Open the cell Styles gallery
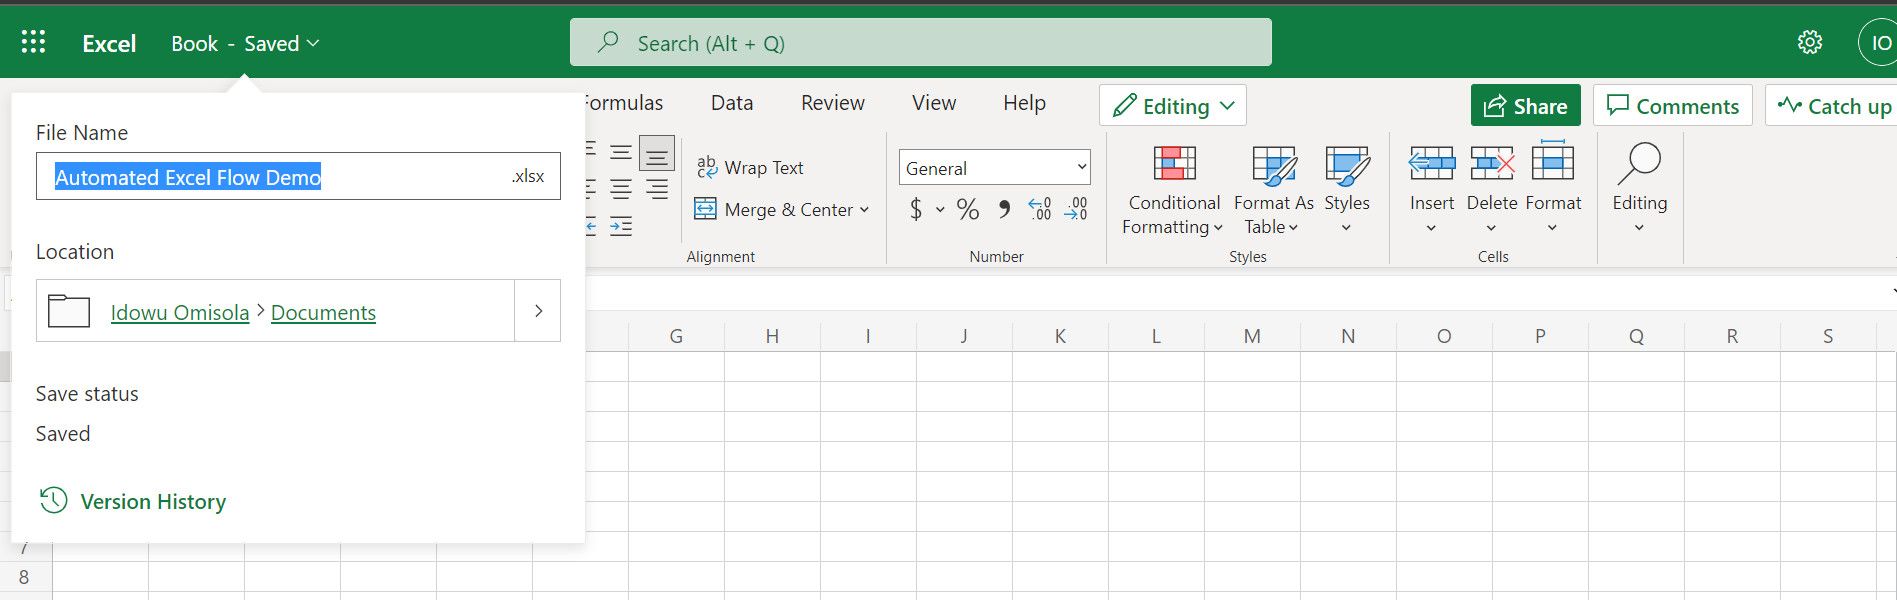The height and width of the screenshot is (600, 1897). point(1347,190)
